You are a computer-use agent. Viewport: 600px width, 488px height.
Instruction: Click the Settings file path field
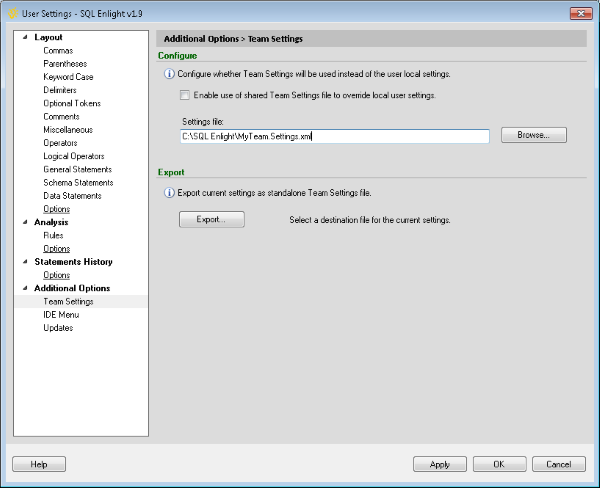tap(335, 136)
